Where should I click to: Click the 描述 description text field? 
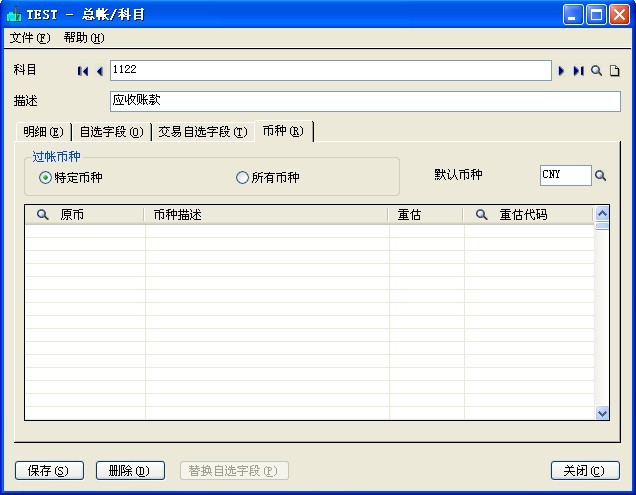pos(364,101)
